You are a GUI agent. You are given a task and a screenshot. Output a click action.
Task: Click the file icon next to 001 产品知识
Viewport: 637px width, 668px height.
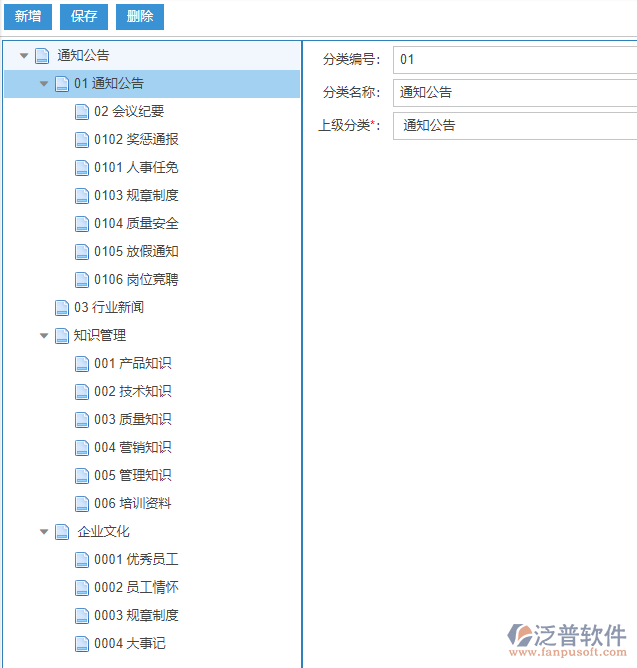82,364
